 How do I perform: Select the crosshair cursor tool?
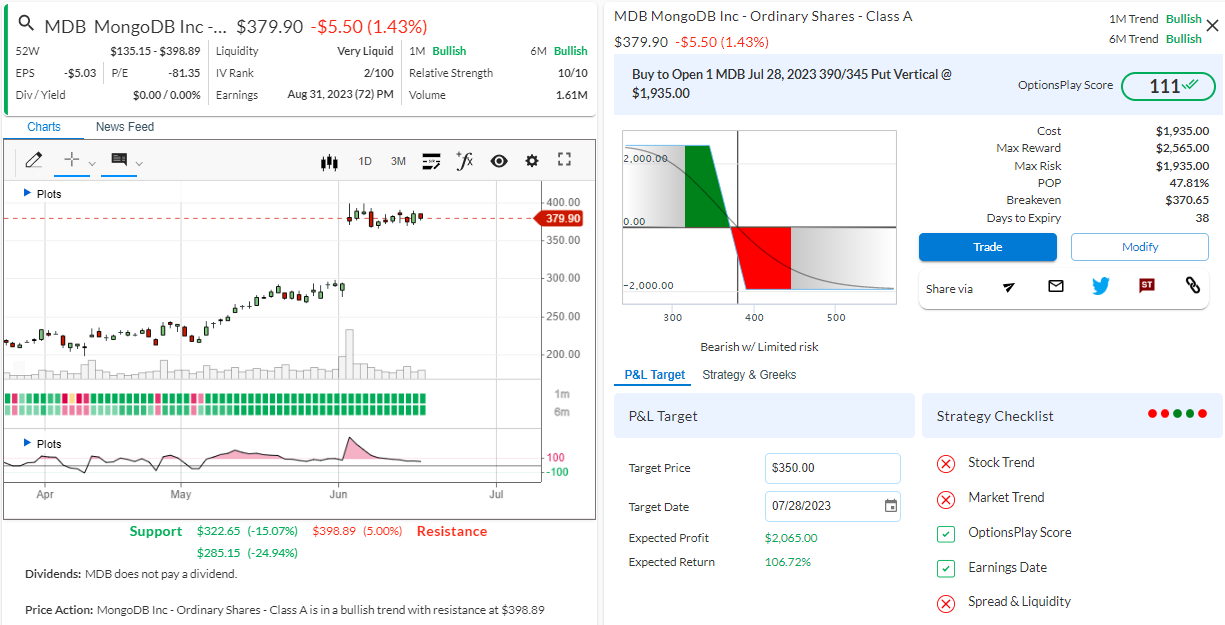[71, 160]
